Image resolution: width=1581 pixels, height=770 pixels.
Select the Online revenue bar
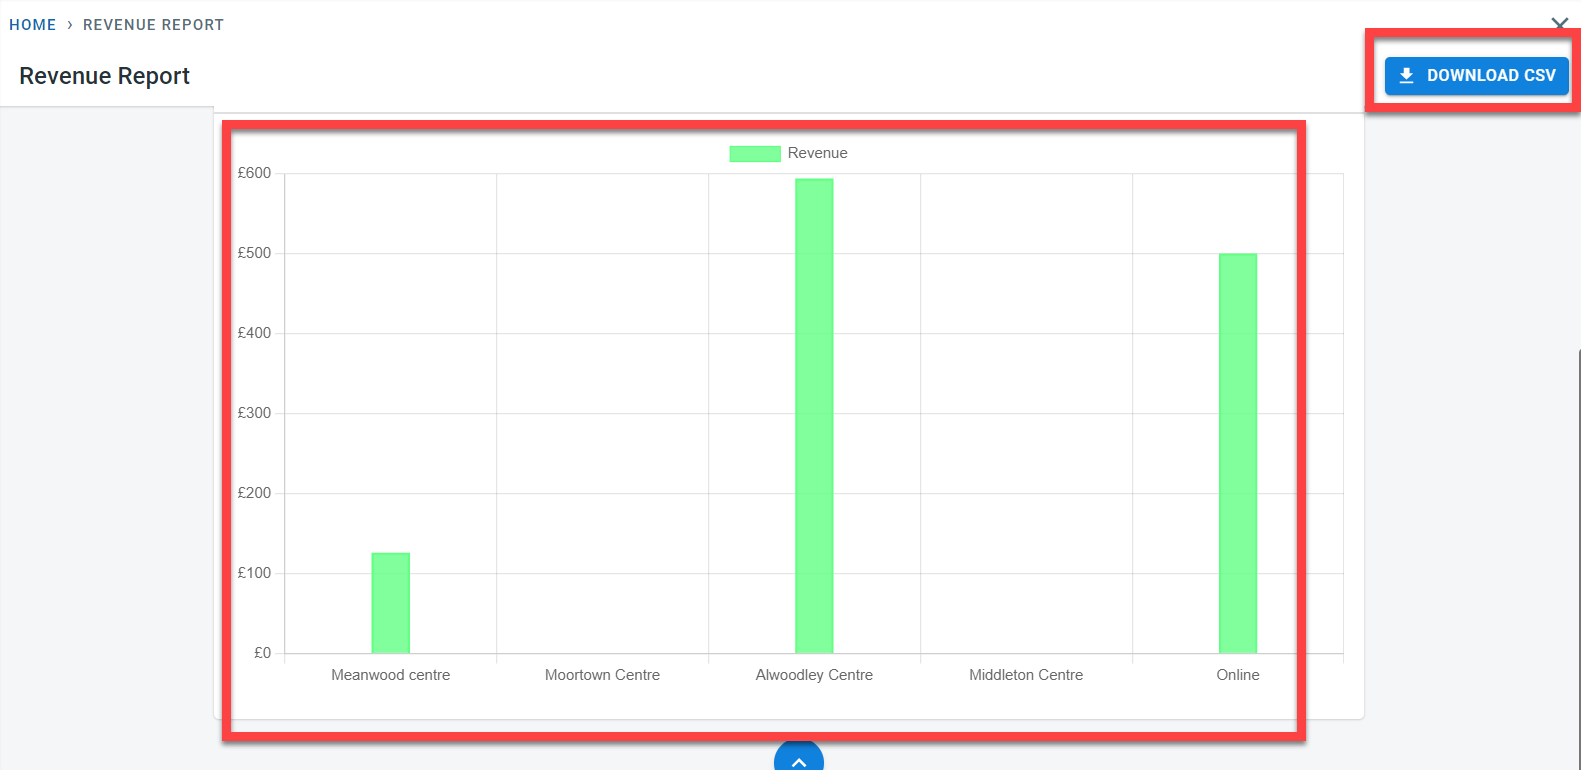[1237, 453]
